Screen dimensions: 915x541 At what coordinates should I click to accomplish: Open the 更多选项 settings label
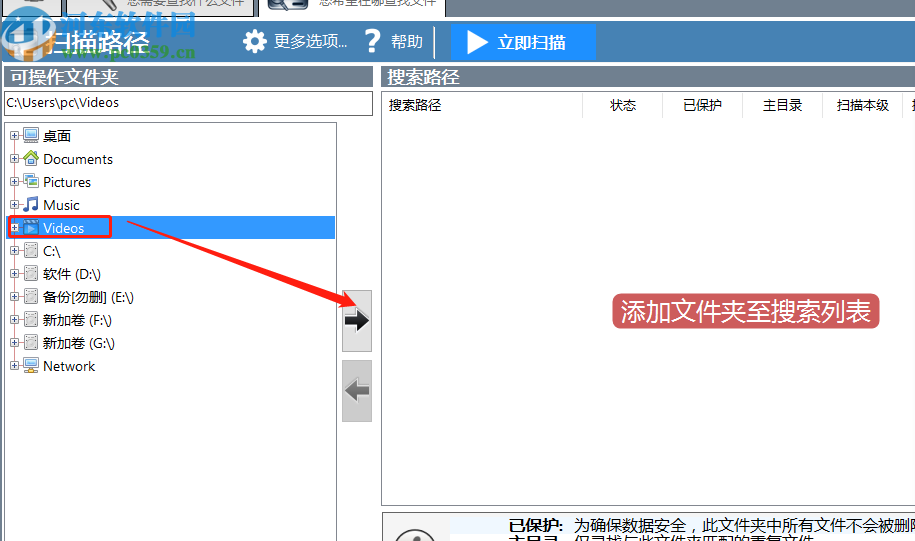(x=310, y=41)
